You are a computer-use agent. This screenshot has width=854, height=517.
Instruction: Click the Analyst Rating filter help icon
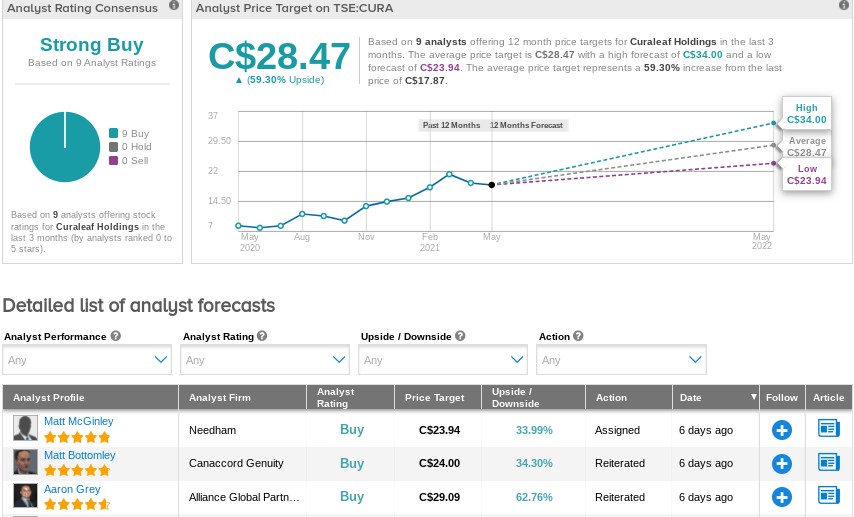[262, 336]
